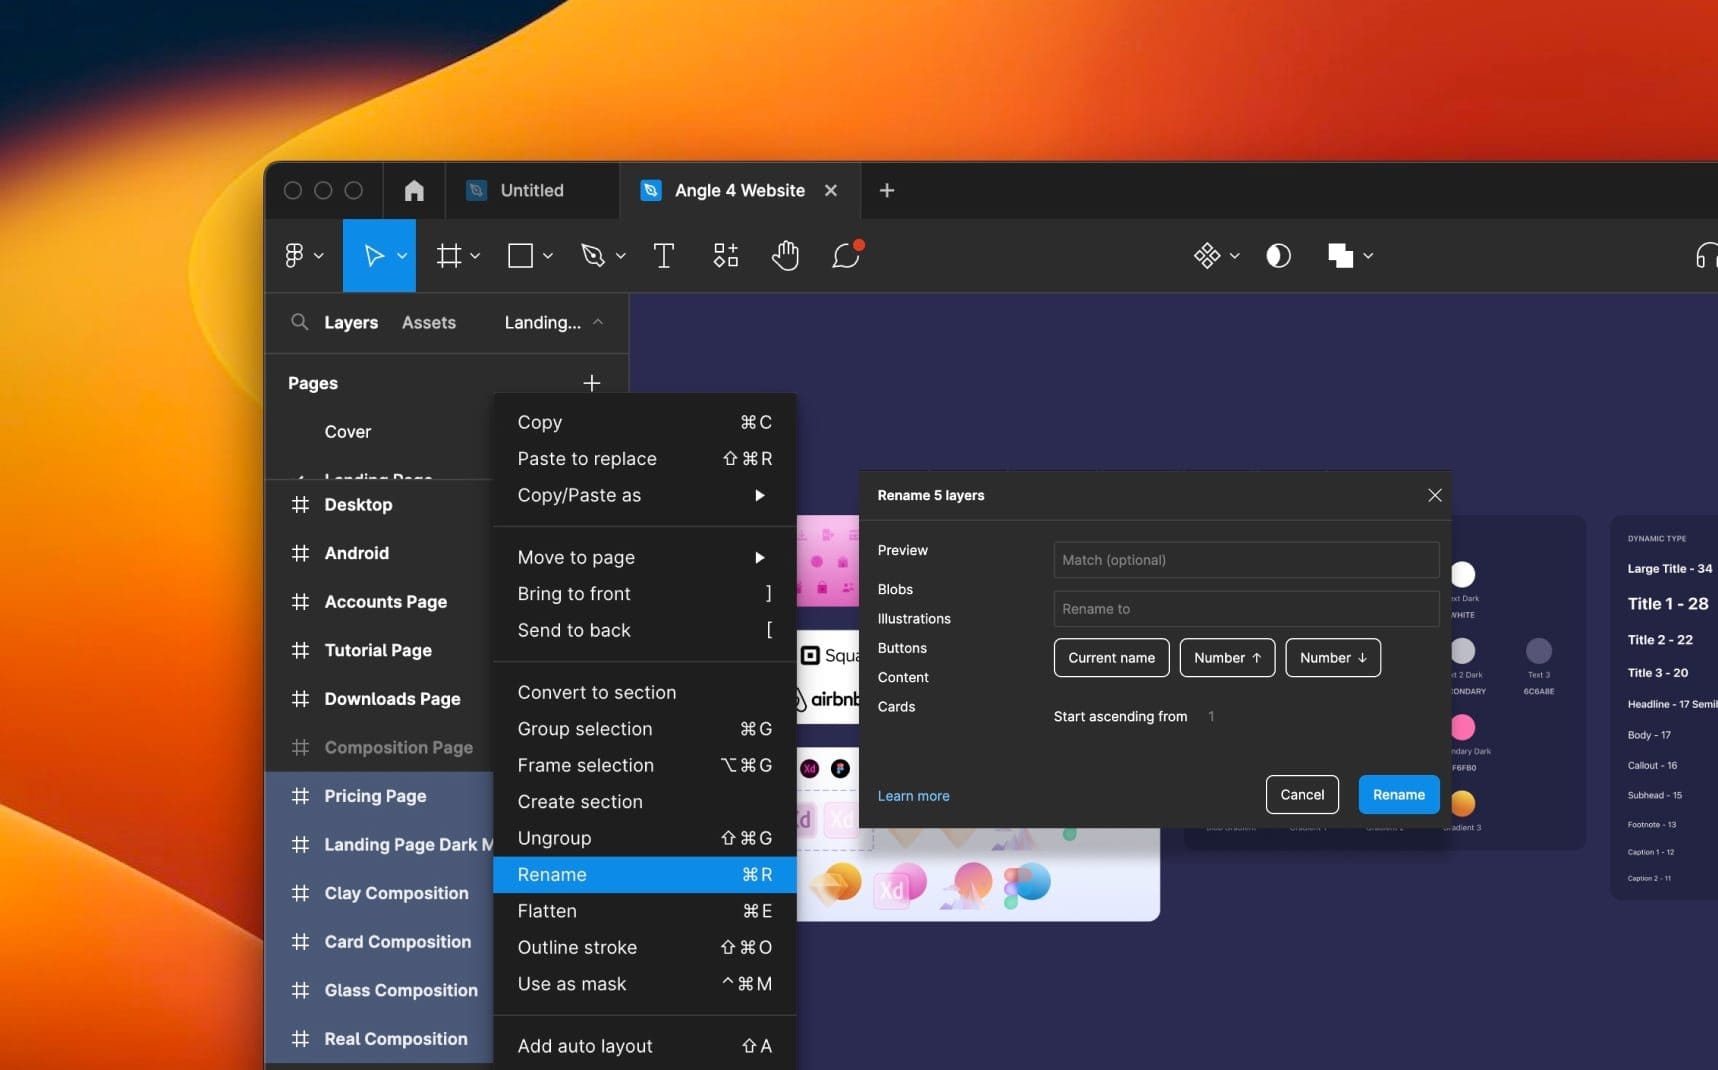Click the Home icon
The height and width of the screenshot is (1070, 1718).
[414, 190]
